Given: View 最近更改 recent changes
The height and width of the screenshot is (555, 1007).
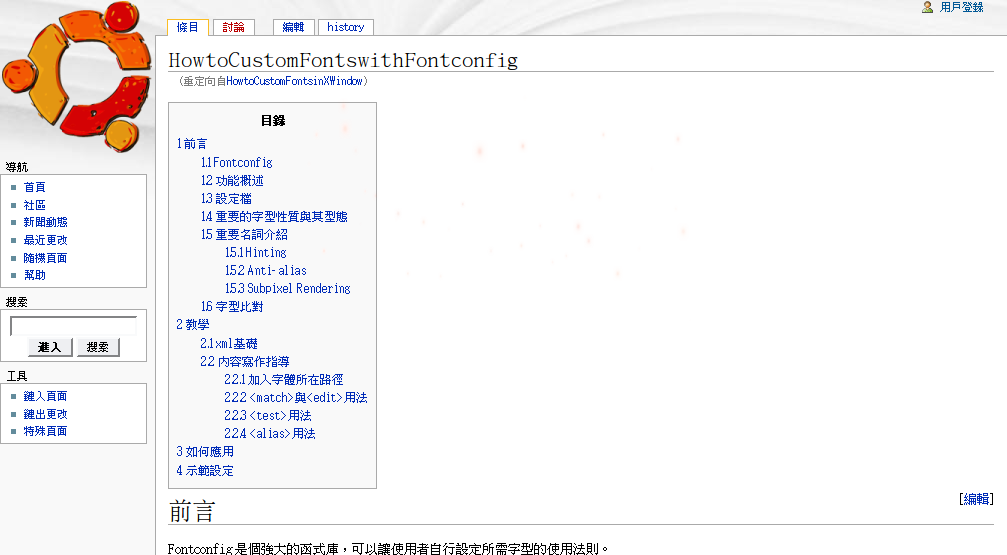Looking at the screenshot, I should (46, 240).
